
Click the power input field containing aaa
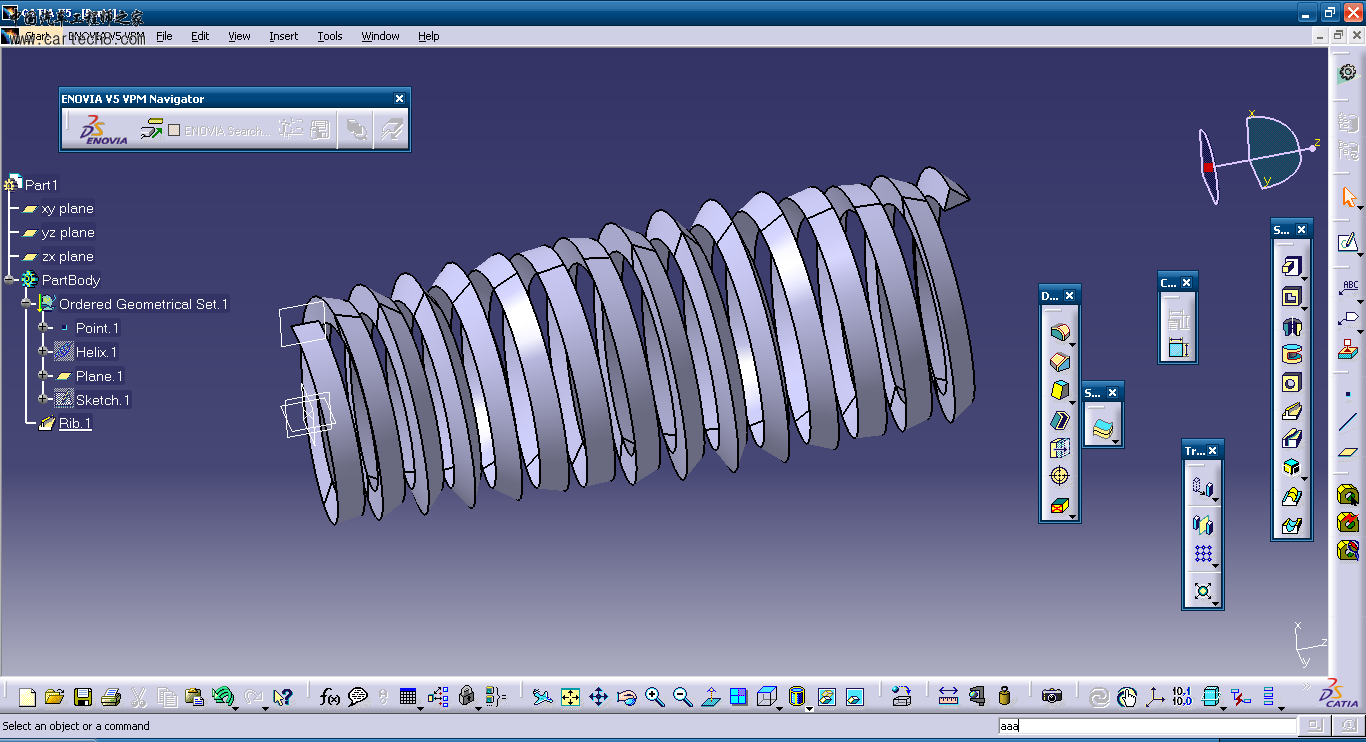[1146, 726]
